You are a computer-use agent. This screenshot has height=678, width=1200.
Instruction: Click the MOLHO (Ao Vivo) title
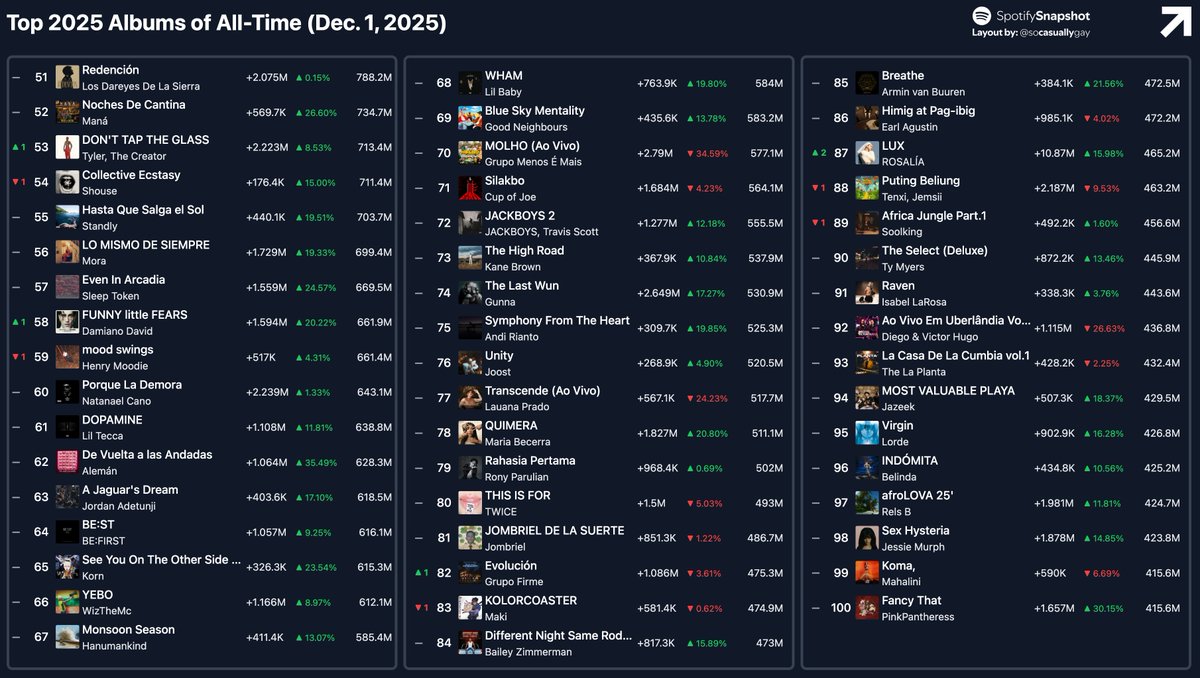(532, 146)
